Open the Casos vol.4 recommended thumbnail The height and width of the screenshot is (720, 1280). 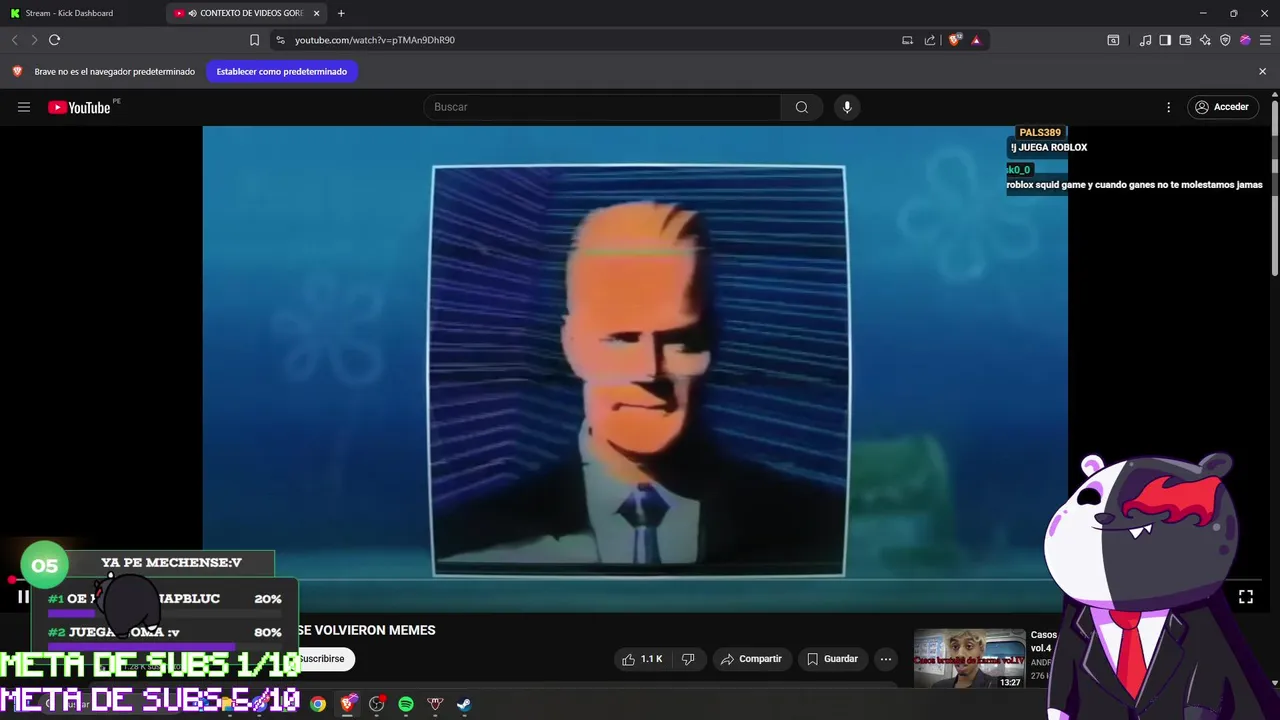pos(969,658)
